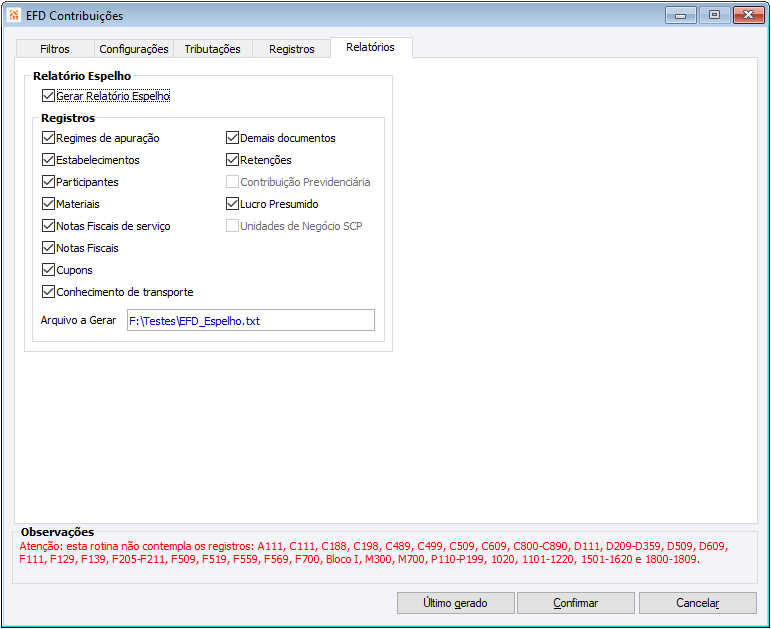Click the Arquivo a Gerar label

(x=78, y=320)
